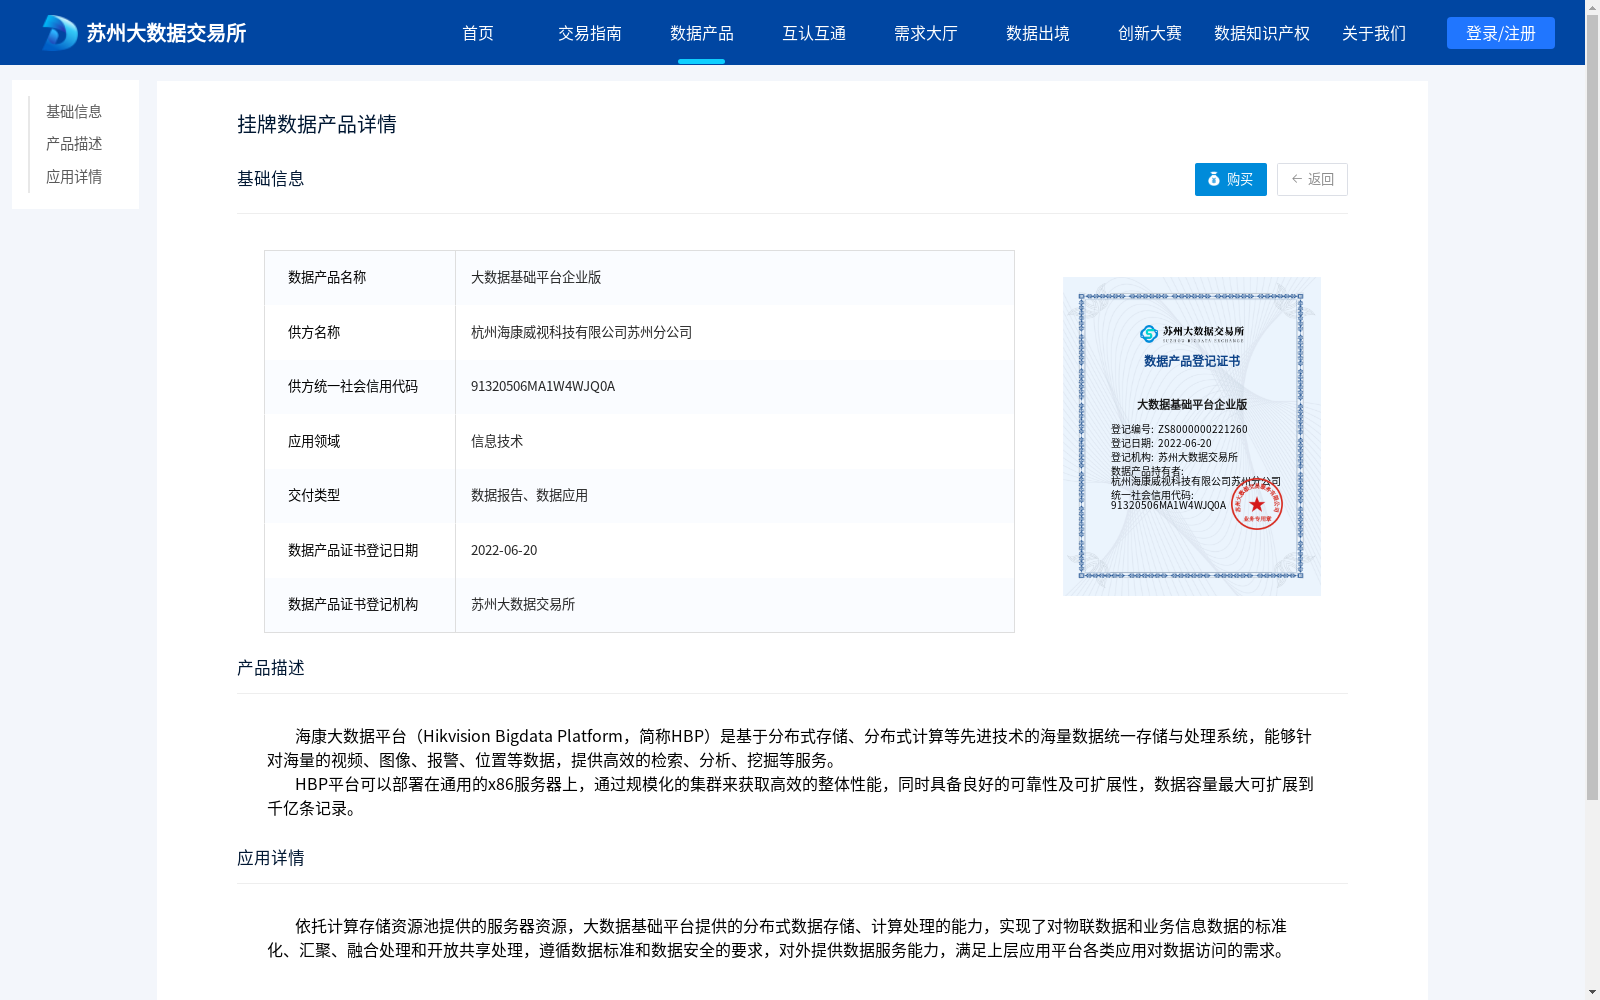Viewport: 1600px width, 1000px height.
Task: Click the 挂牌数据产品详情 page heading
Action: click(x=317, y=124)
